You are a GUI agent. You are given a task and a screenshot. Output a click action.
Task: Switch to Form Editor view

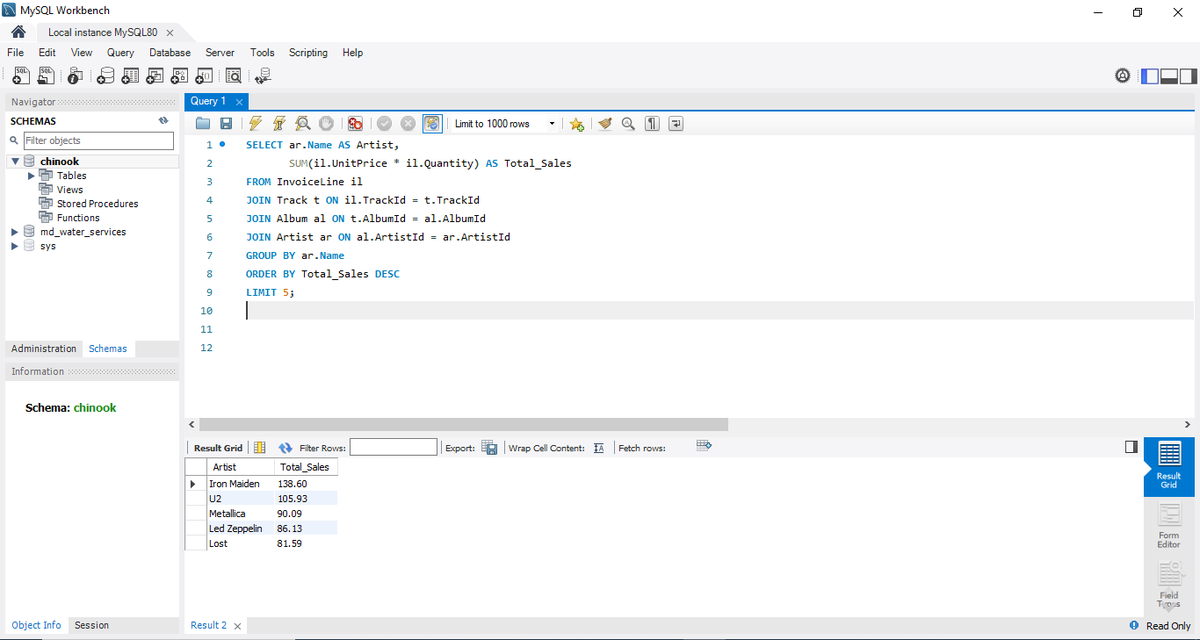1169,526
